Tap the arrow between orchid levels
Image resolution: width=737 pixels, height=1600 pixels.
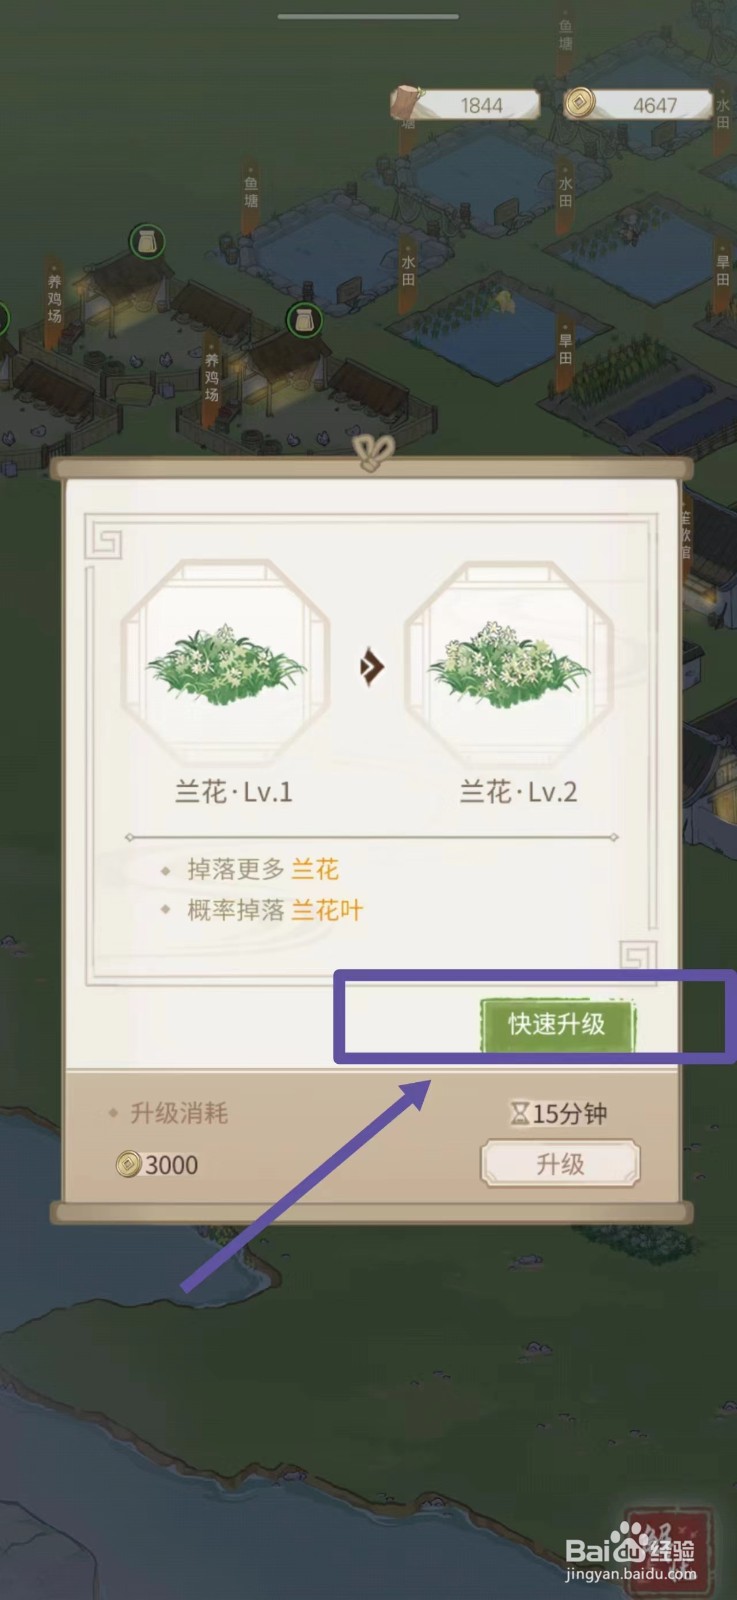coord(372,666)
